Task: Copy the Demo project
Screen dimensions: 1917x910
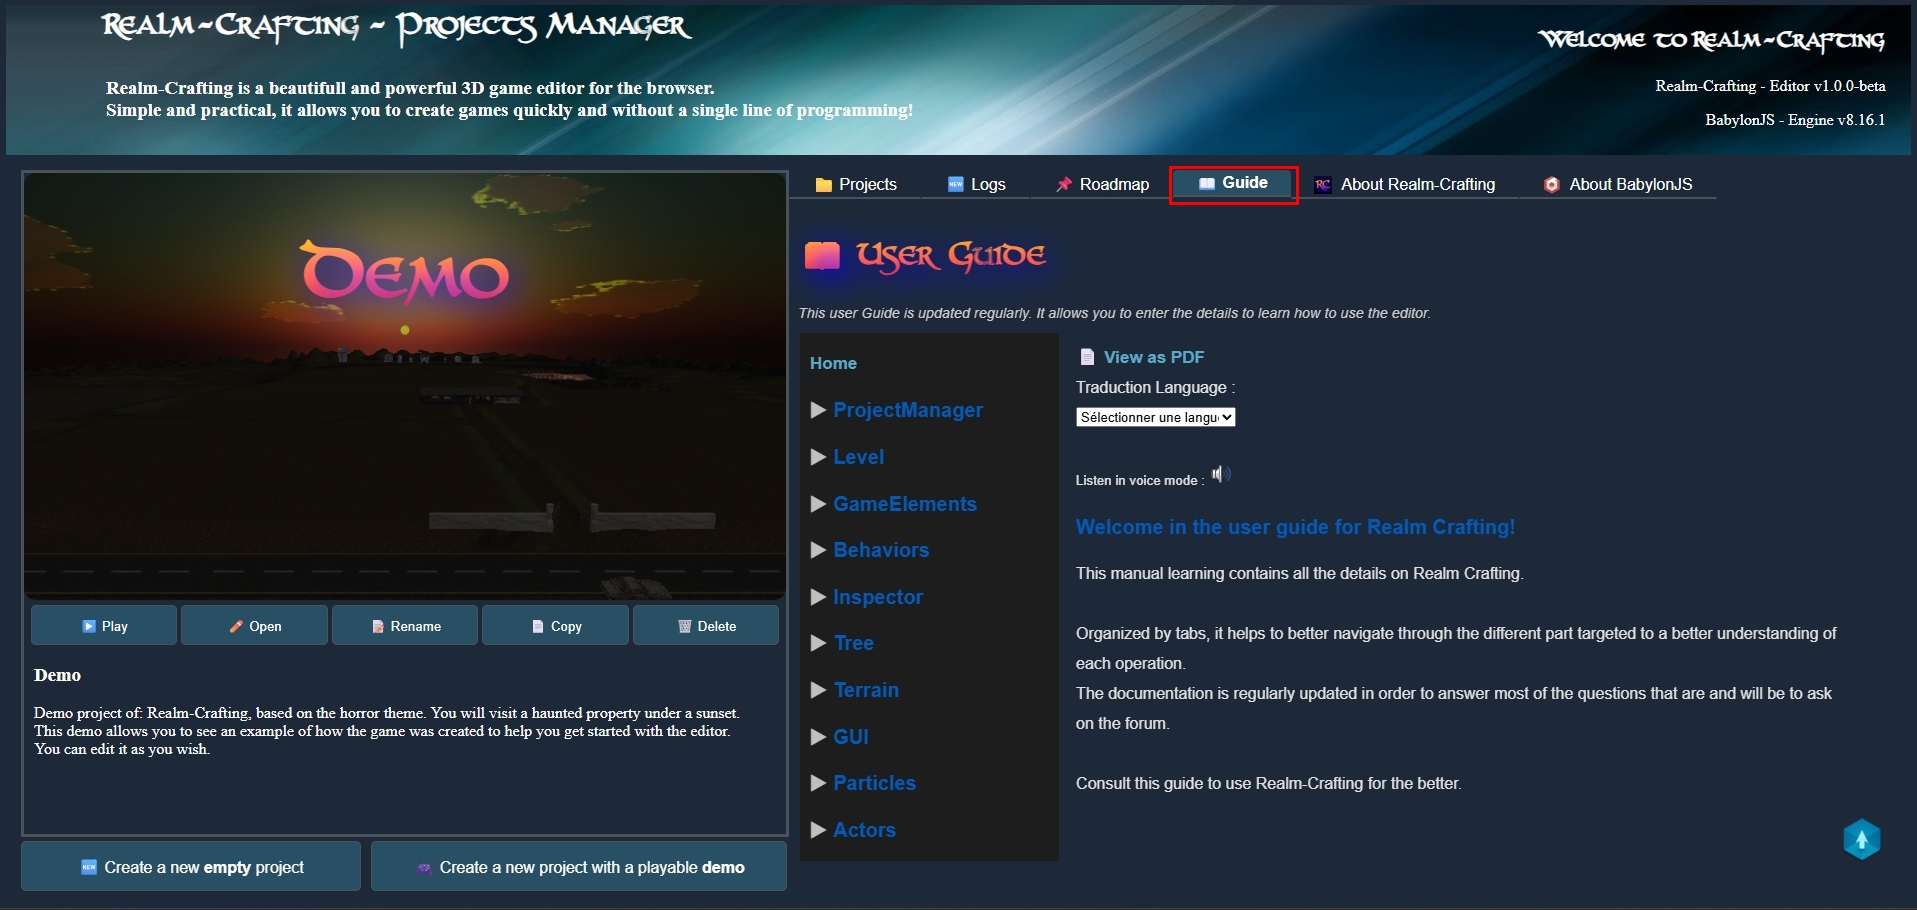Action: click(555, 626)
